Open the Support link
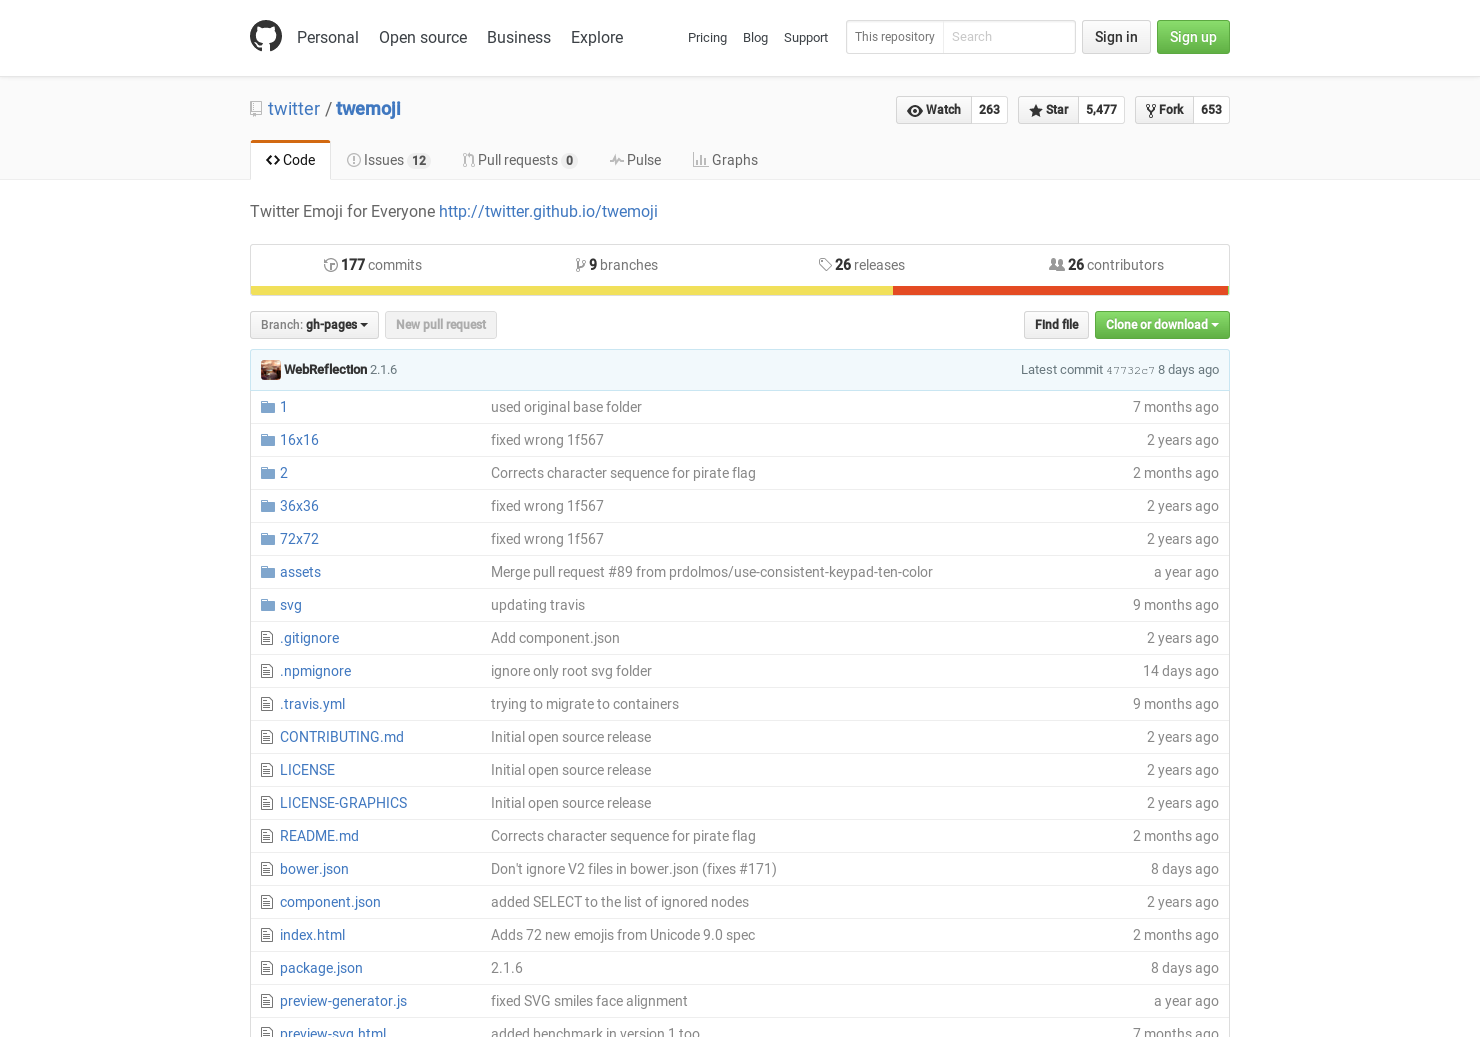The image size is (1480, 1037). tap(806, 38)
